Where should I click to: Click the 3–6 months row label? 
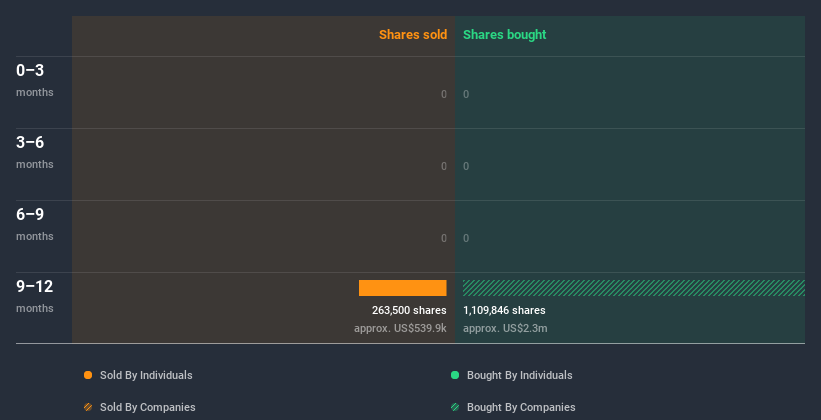pyautogui.click(x=35, y=152)
